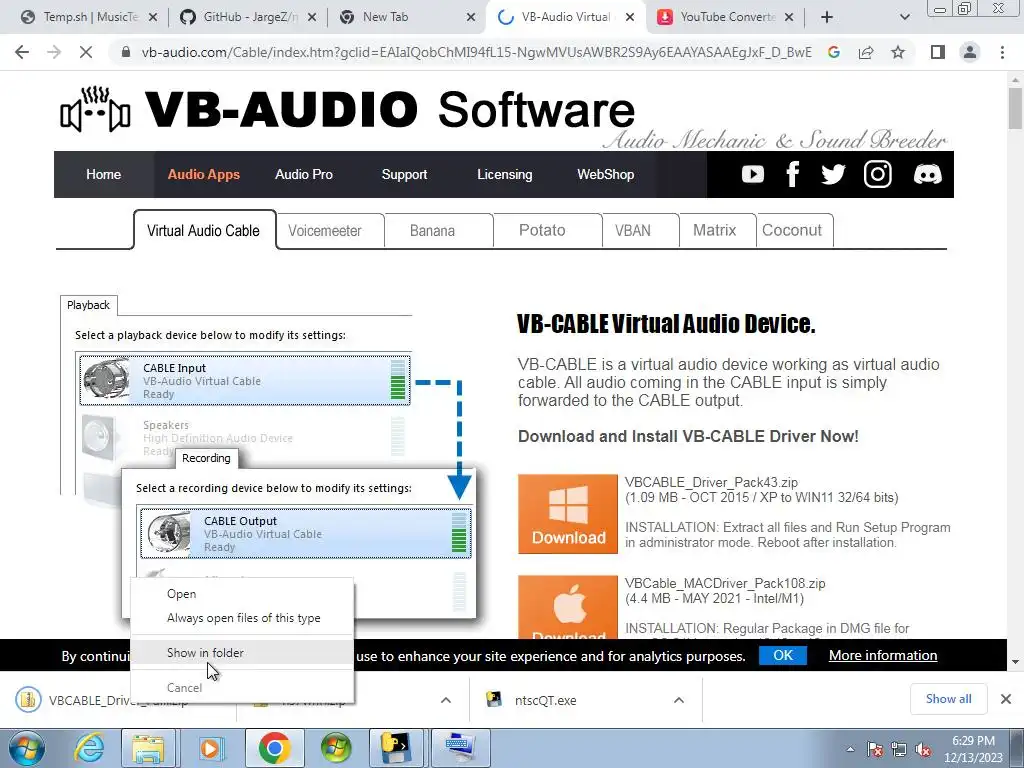Switch to Temp.sh MusicTe tab
1024x768 pixels.
90,17
